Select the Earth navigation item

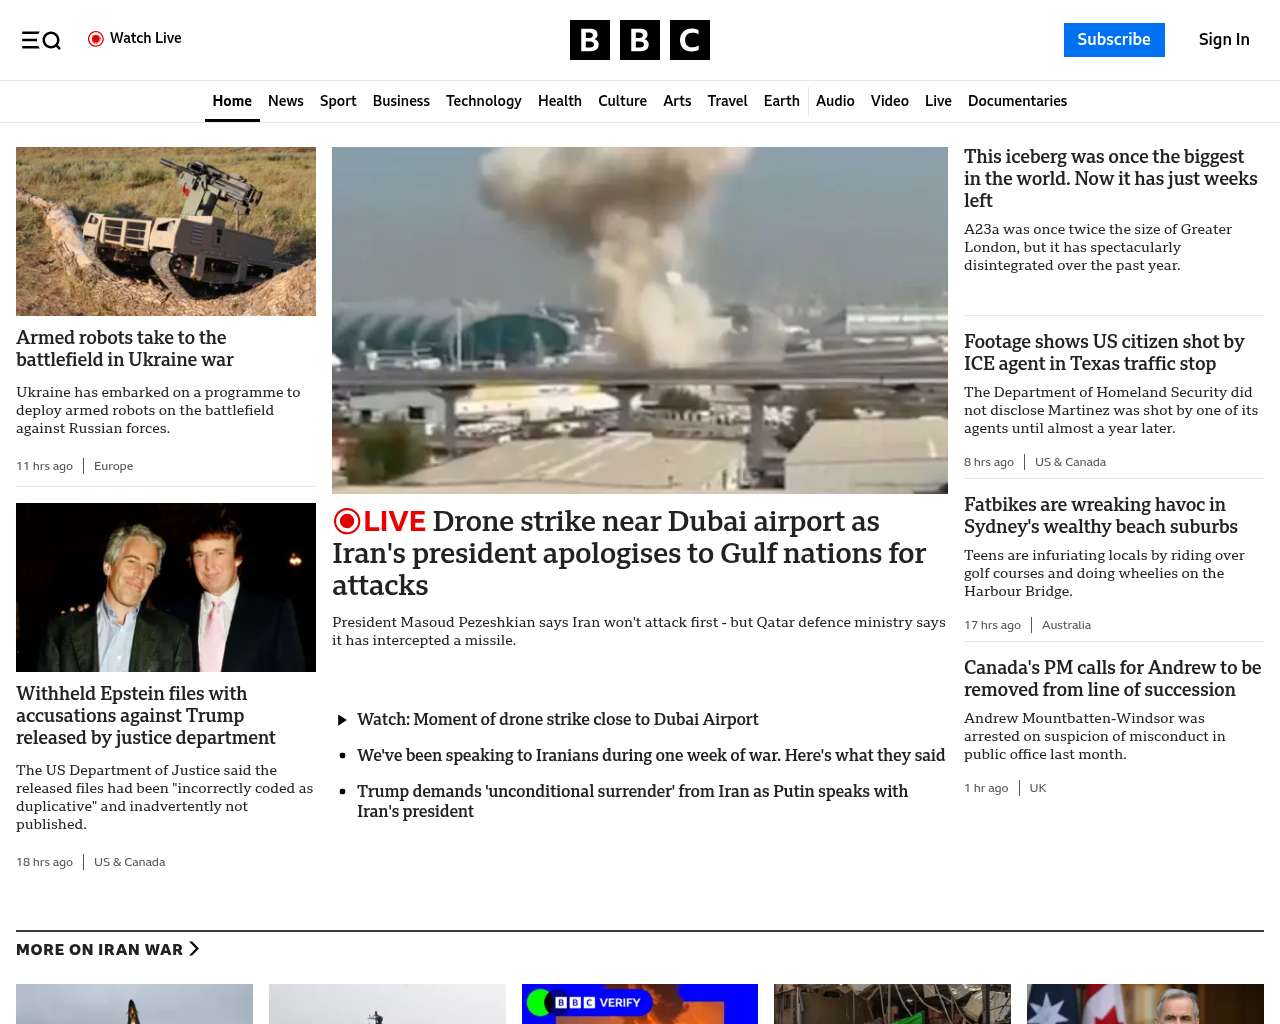click(781, 101)
